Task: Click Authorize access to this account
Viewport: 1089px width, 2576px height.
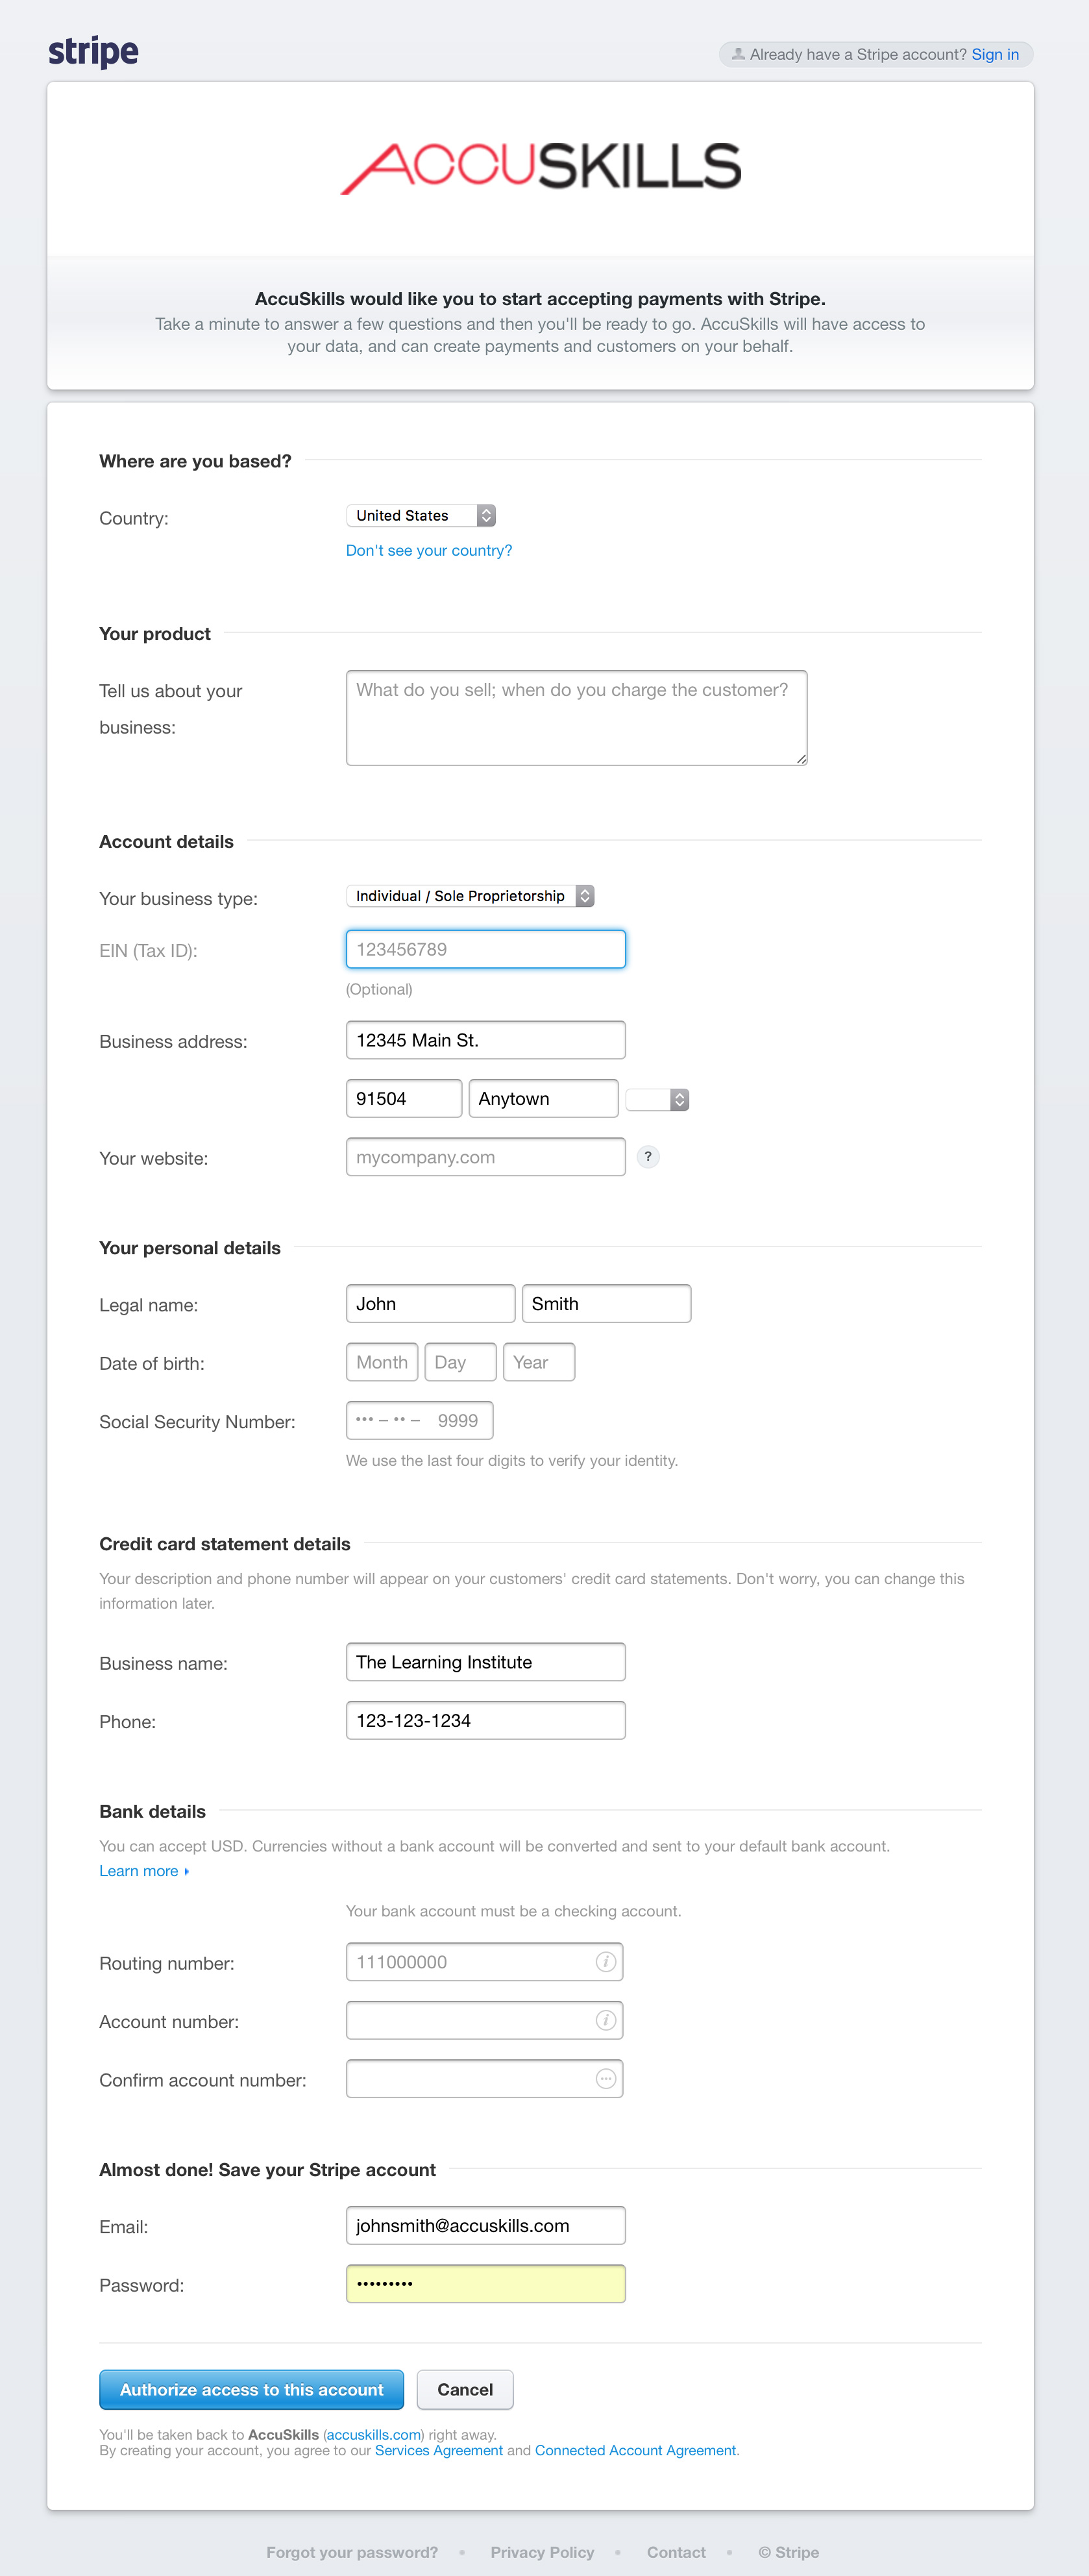Action: 251,2389
